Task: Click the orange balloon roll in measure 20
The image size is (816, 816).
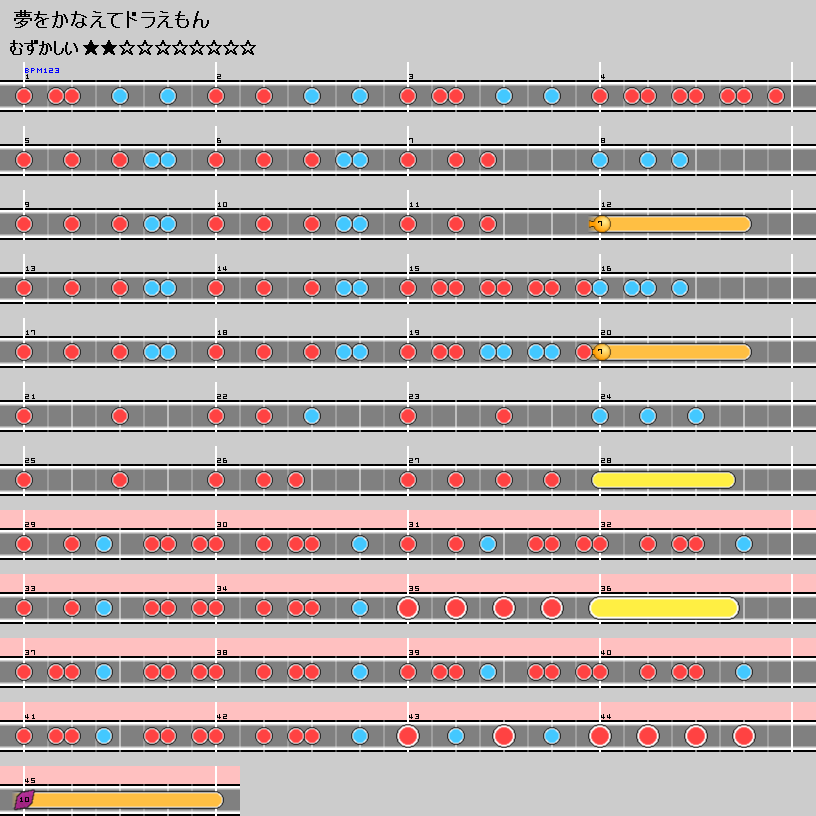Action: point(672,352)
